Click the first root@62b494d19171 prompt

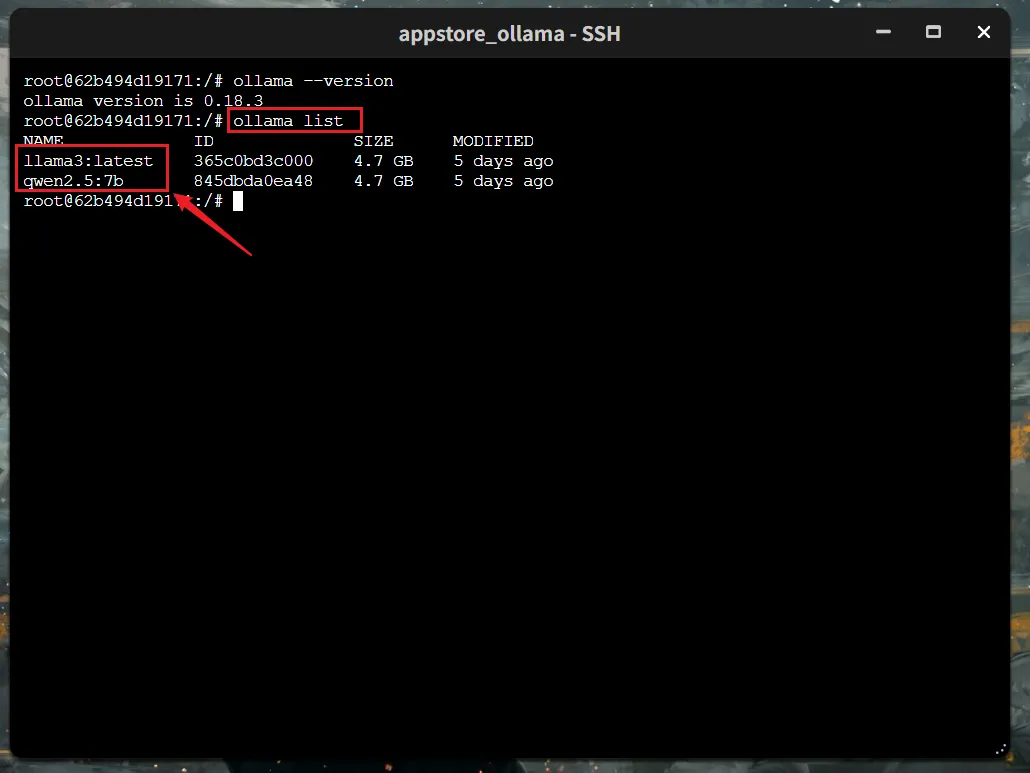(x=123, y=81)
